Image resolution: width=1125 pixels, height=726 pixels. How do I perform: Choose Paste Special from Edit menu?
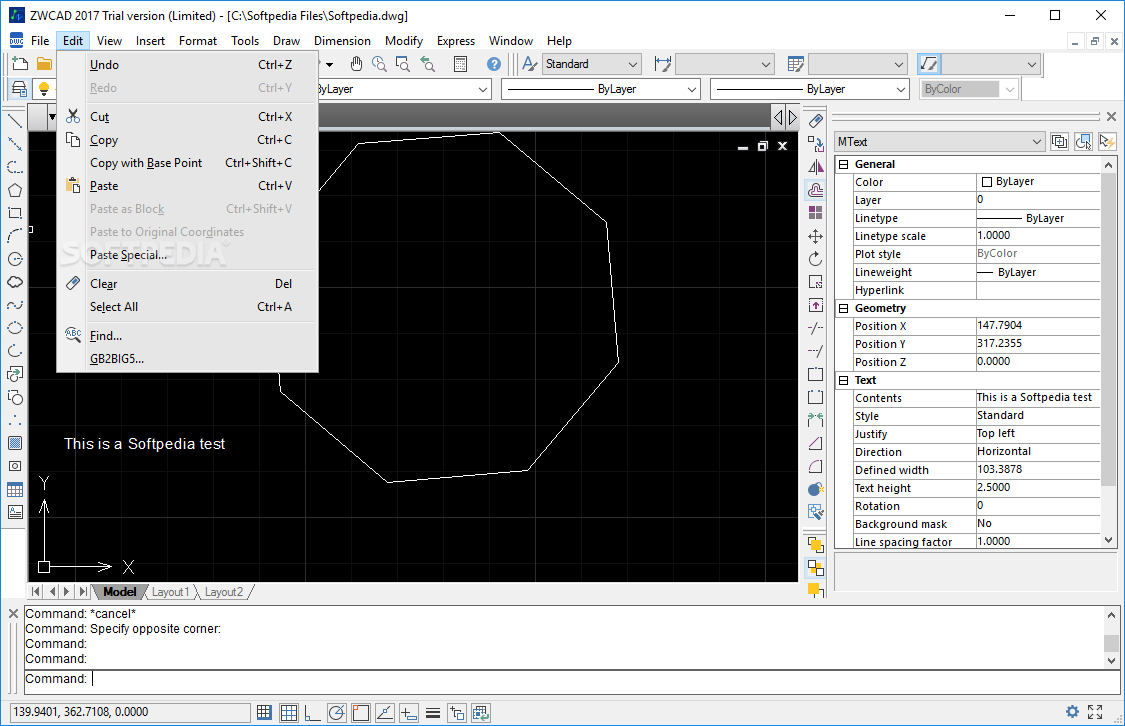click(187, 255)
